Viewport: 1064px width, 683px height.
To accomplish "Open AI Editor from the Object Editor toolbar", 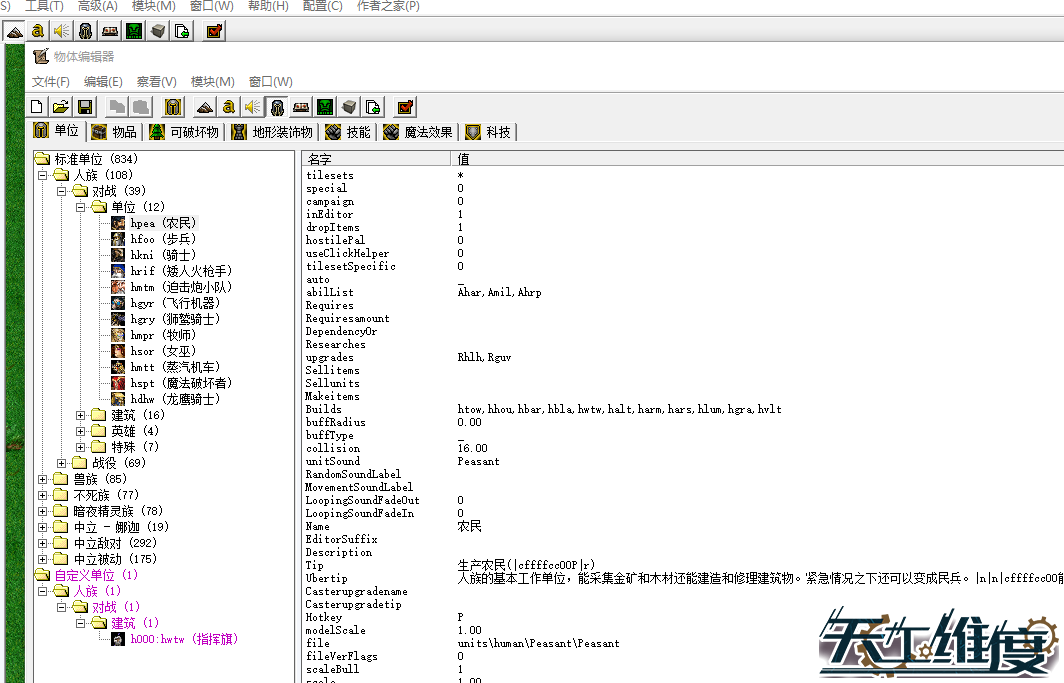I will 325,107.
